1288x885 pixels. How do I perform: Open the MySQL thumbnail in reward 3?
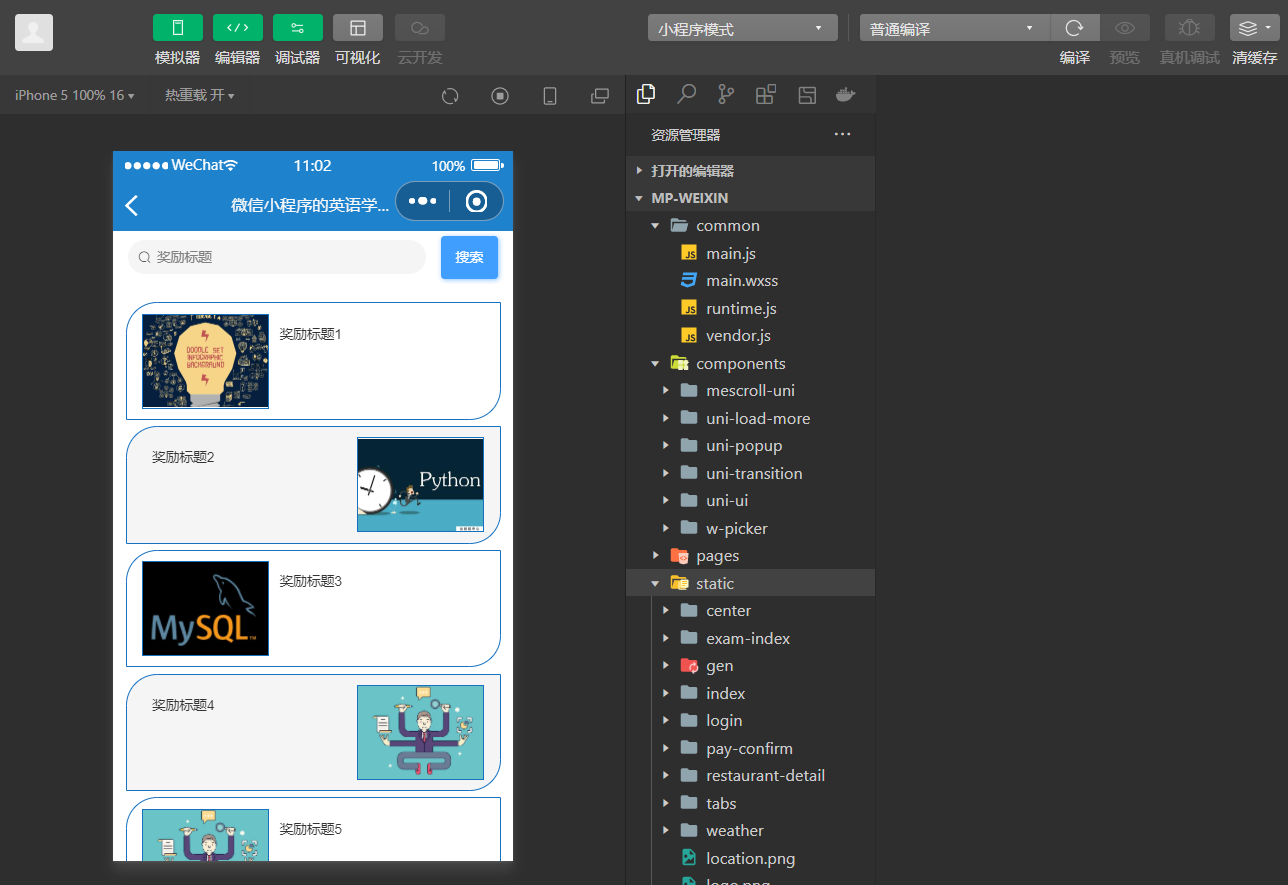click(x=205, y=608)
